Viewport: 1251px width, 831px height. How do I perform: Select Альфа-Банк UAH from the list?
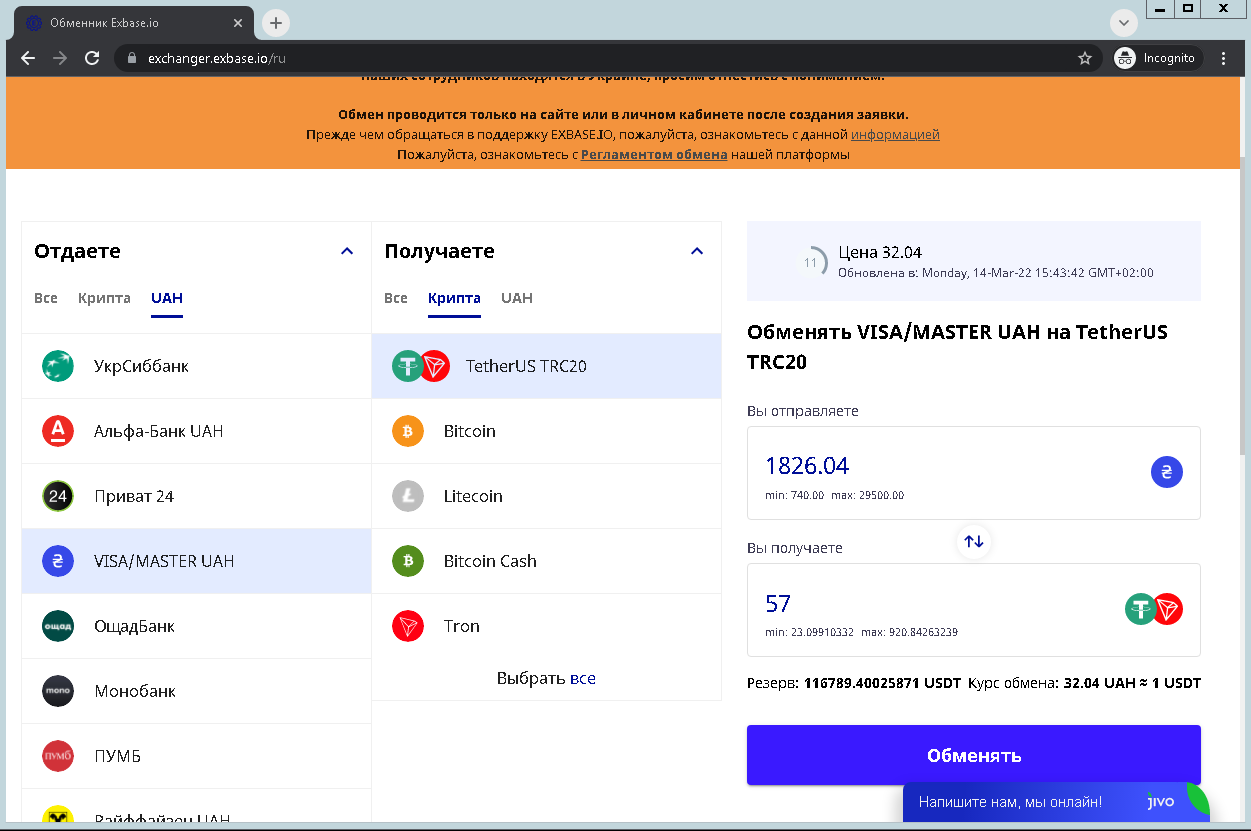coord(196,431)
